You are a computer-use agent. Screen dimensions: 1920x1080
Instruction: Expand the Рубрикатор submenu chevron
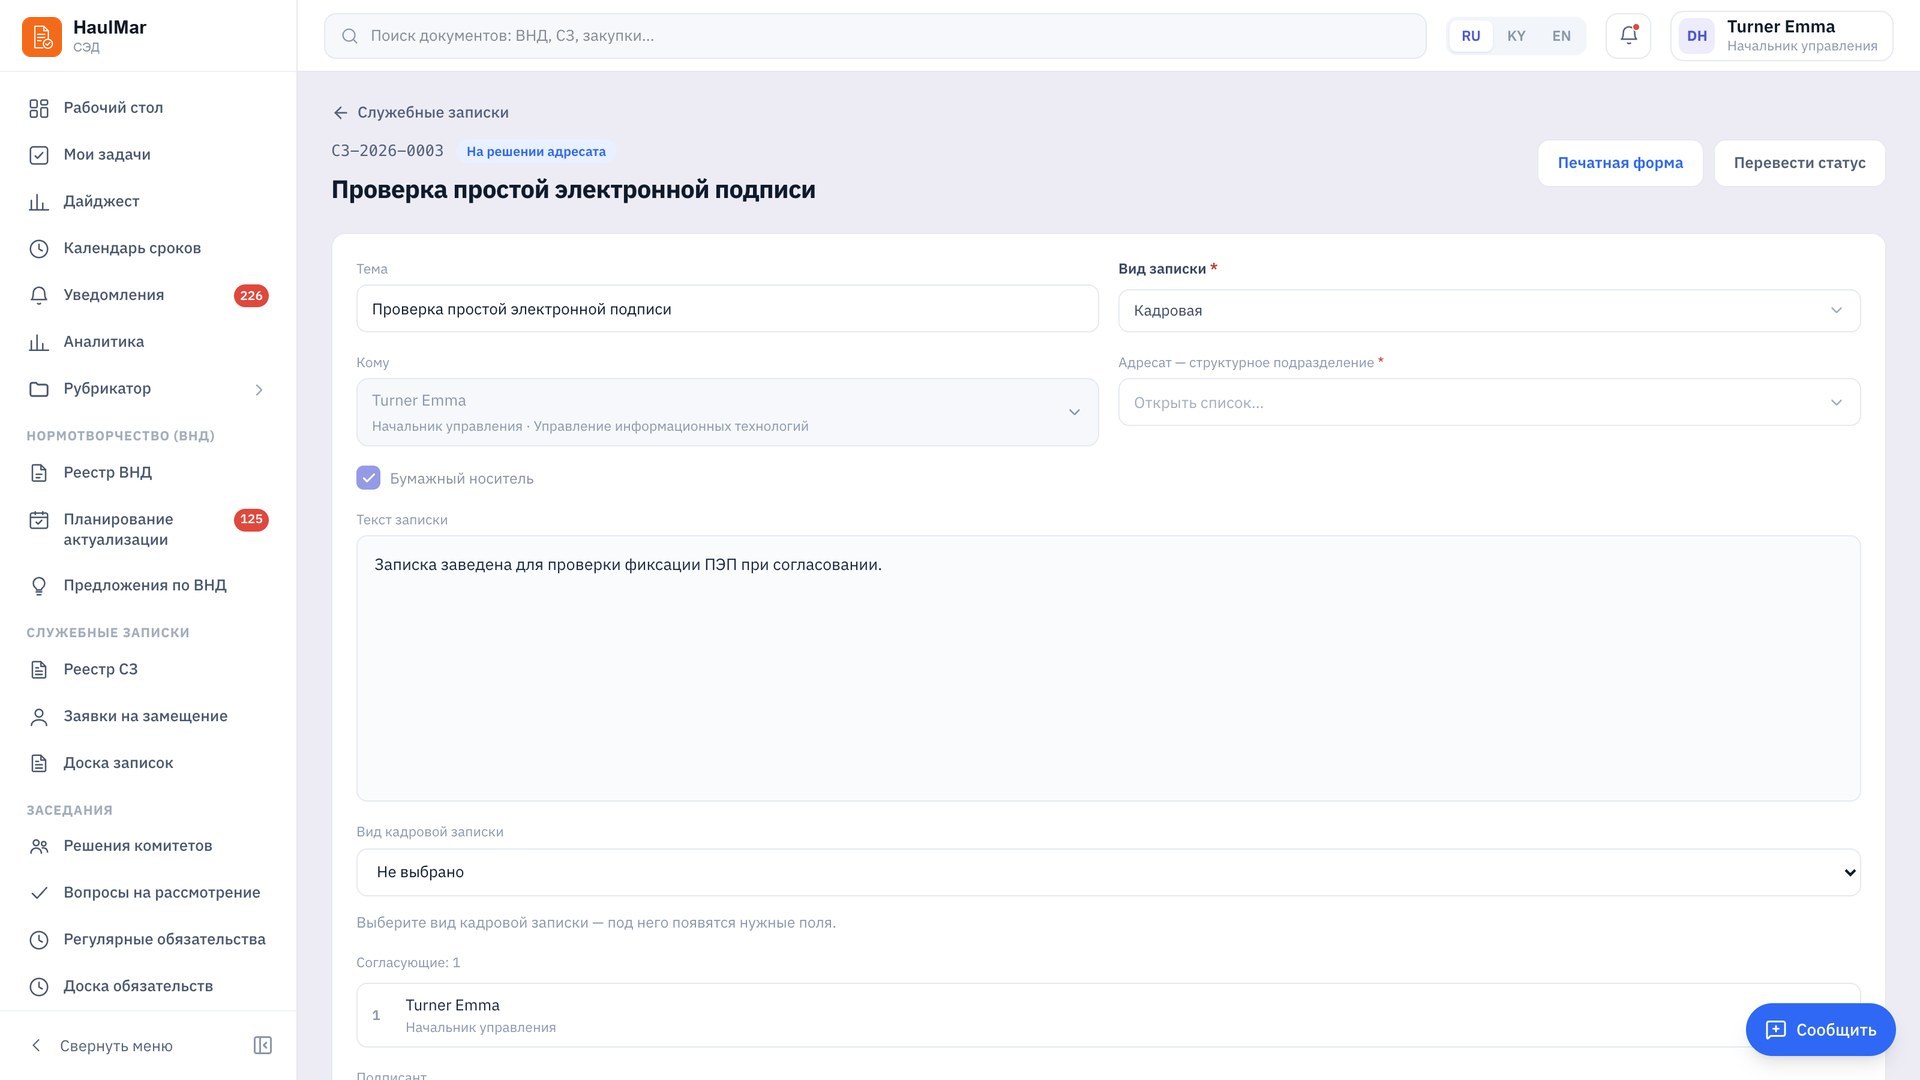point(259,390)
